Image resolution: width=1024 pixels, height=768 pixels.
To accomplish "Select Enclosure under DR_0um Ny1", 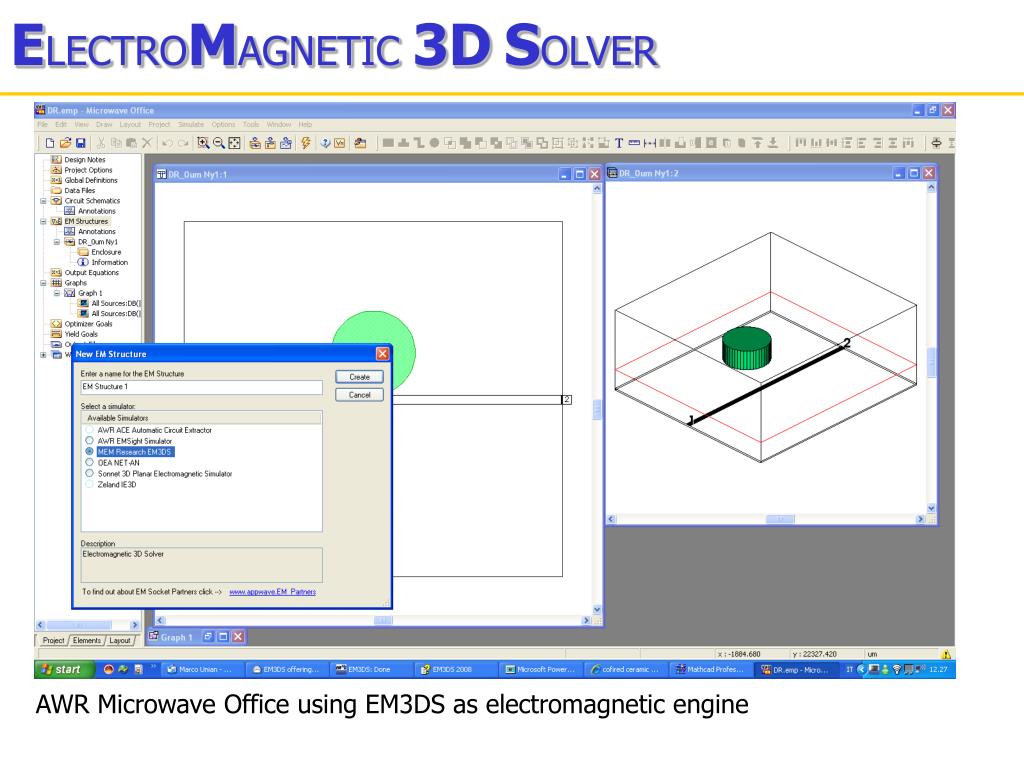I will [106, 252].
